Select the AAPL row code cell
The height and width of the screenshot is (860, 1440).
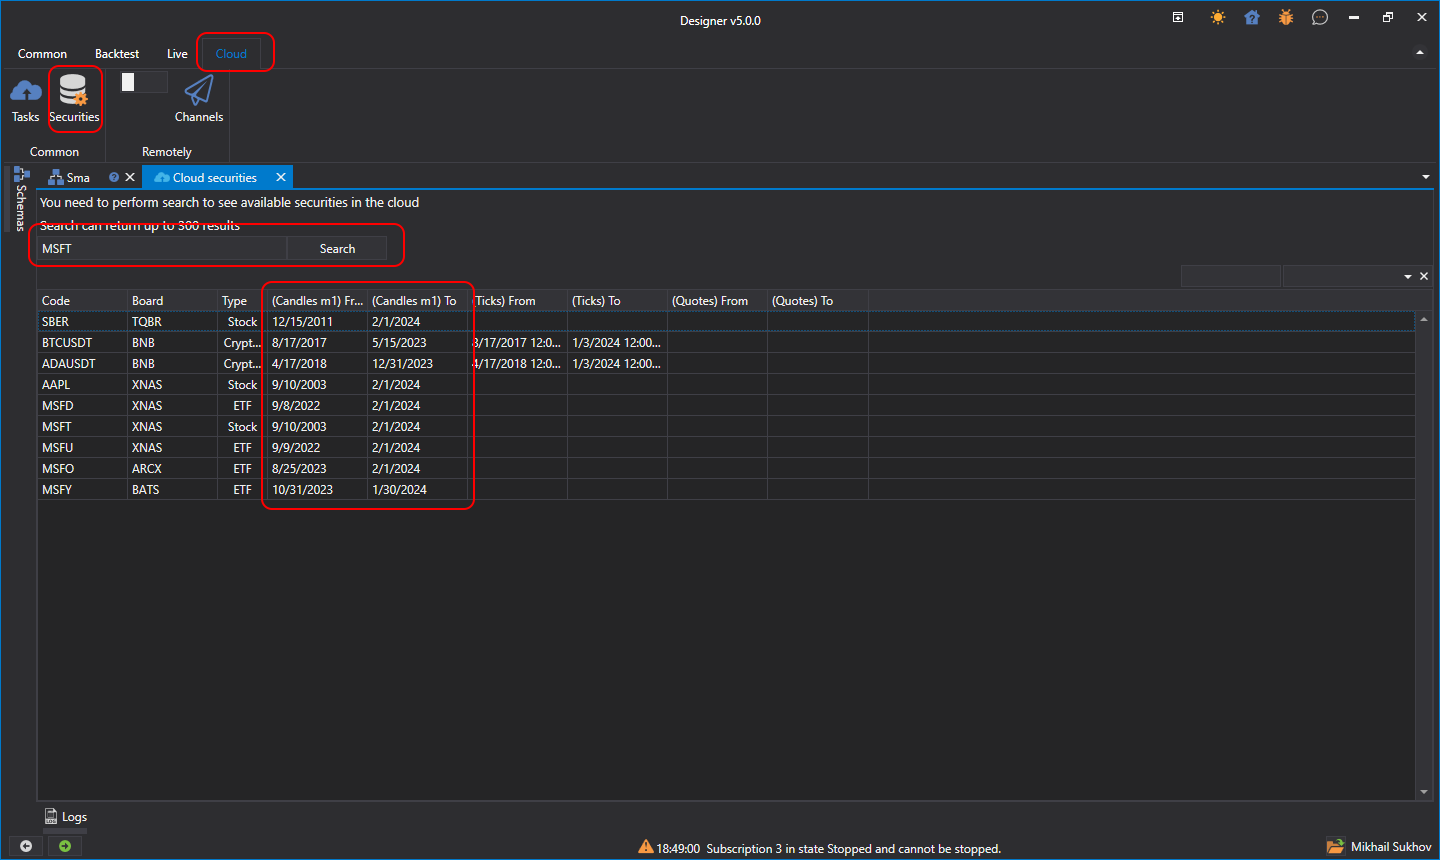click(x=82, y=385)
